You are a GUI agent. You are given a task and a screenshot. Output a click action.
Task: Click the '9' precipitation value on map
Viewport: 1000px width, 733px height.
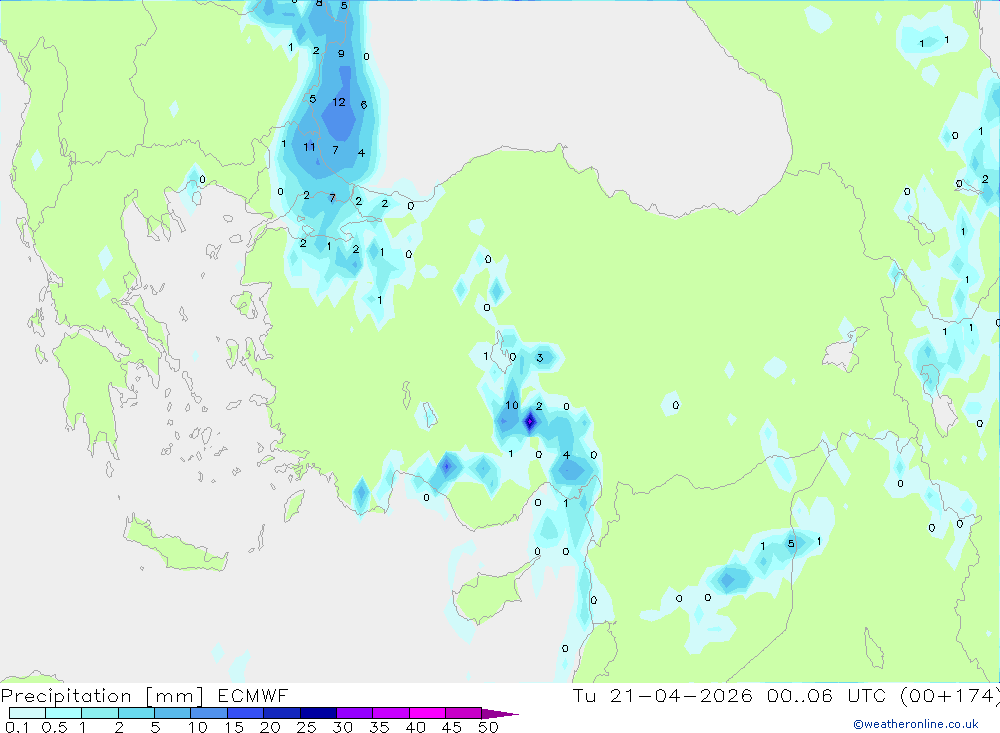341,54
